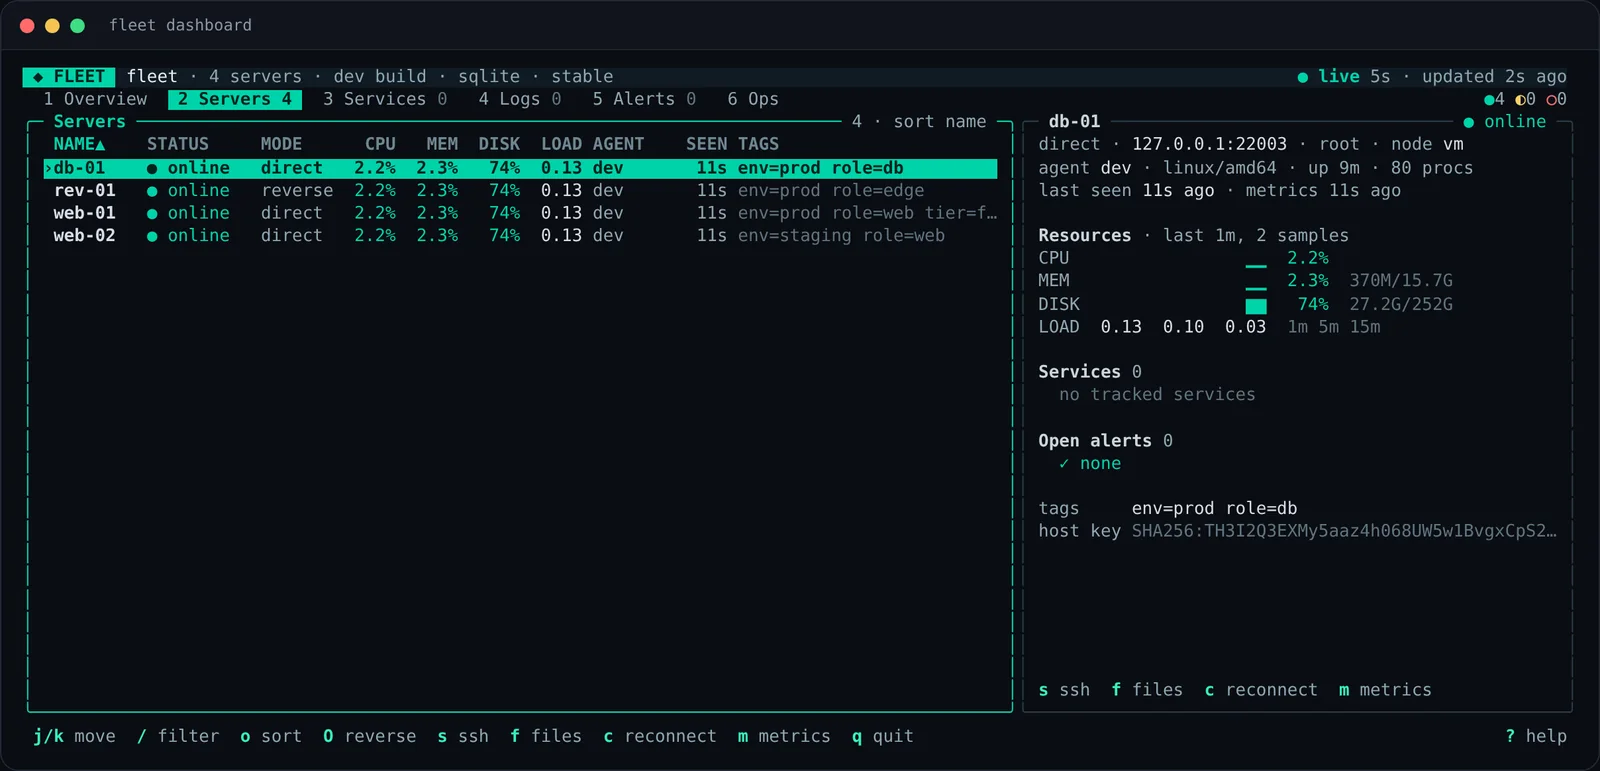Sort by the CPU column header
The image size is (1600, 771).
(380, 144)
